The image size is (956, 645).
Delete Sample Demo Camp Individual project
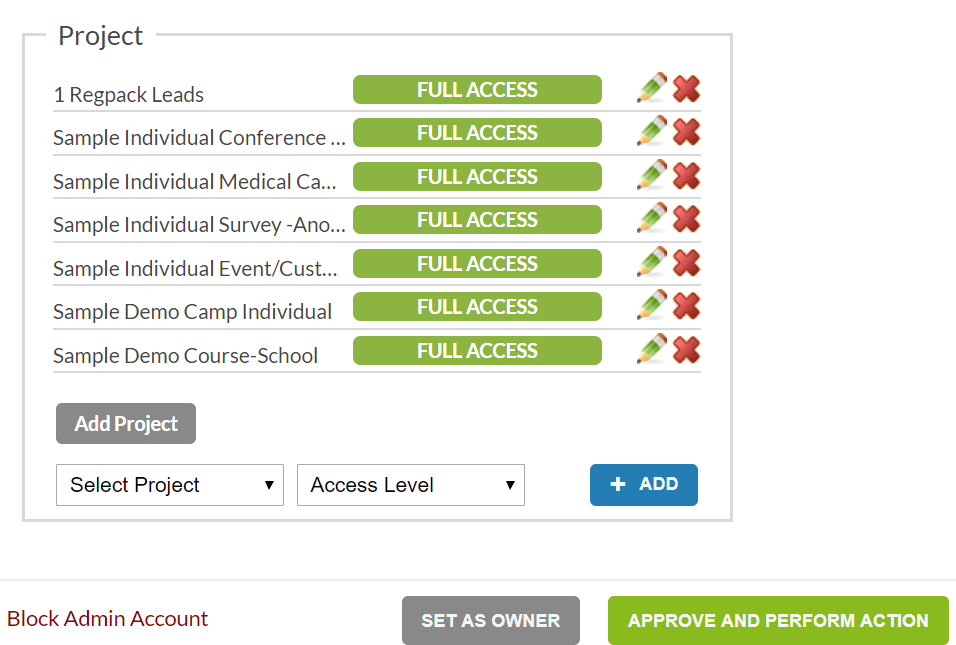[686, 306]
